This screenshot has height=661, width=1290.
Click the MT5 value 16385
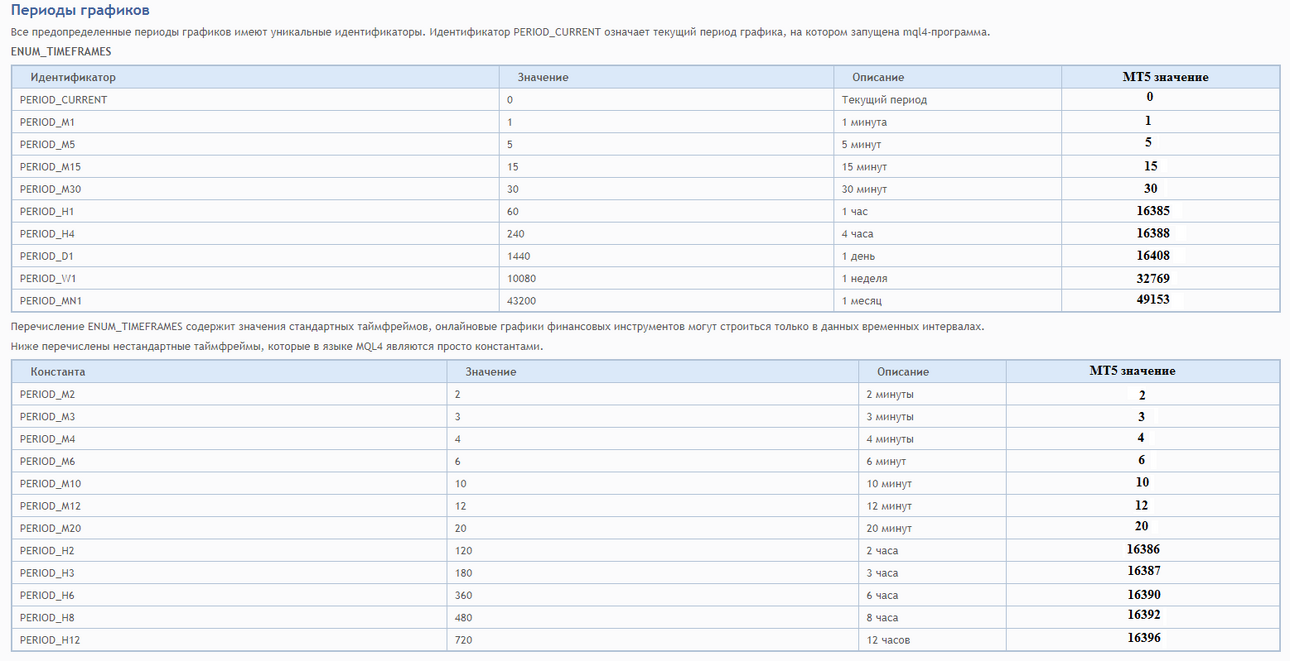click(x=1153, y=211)
